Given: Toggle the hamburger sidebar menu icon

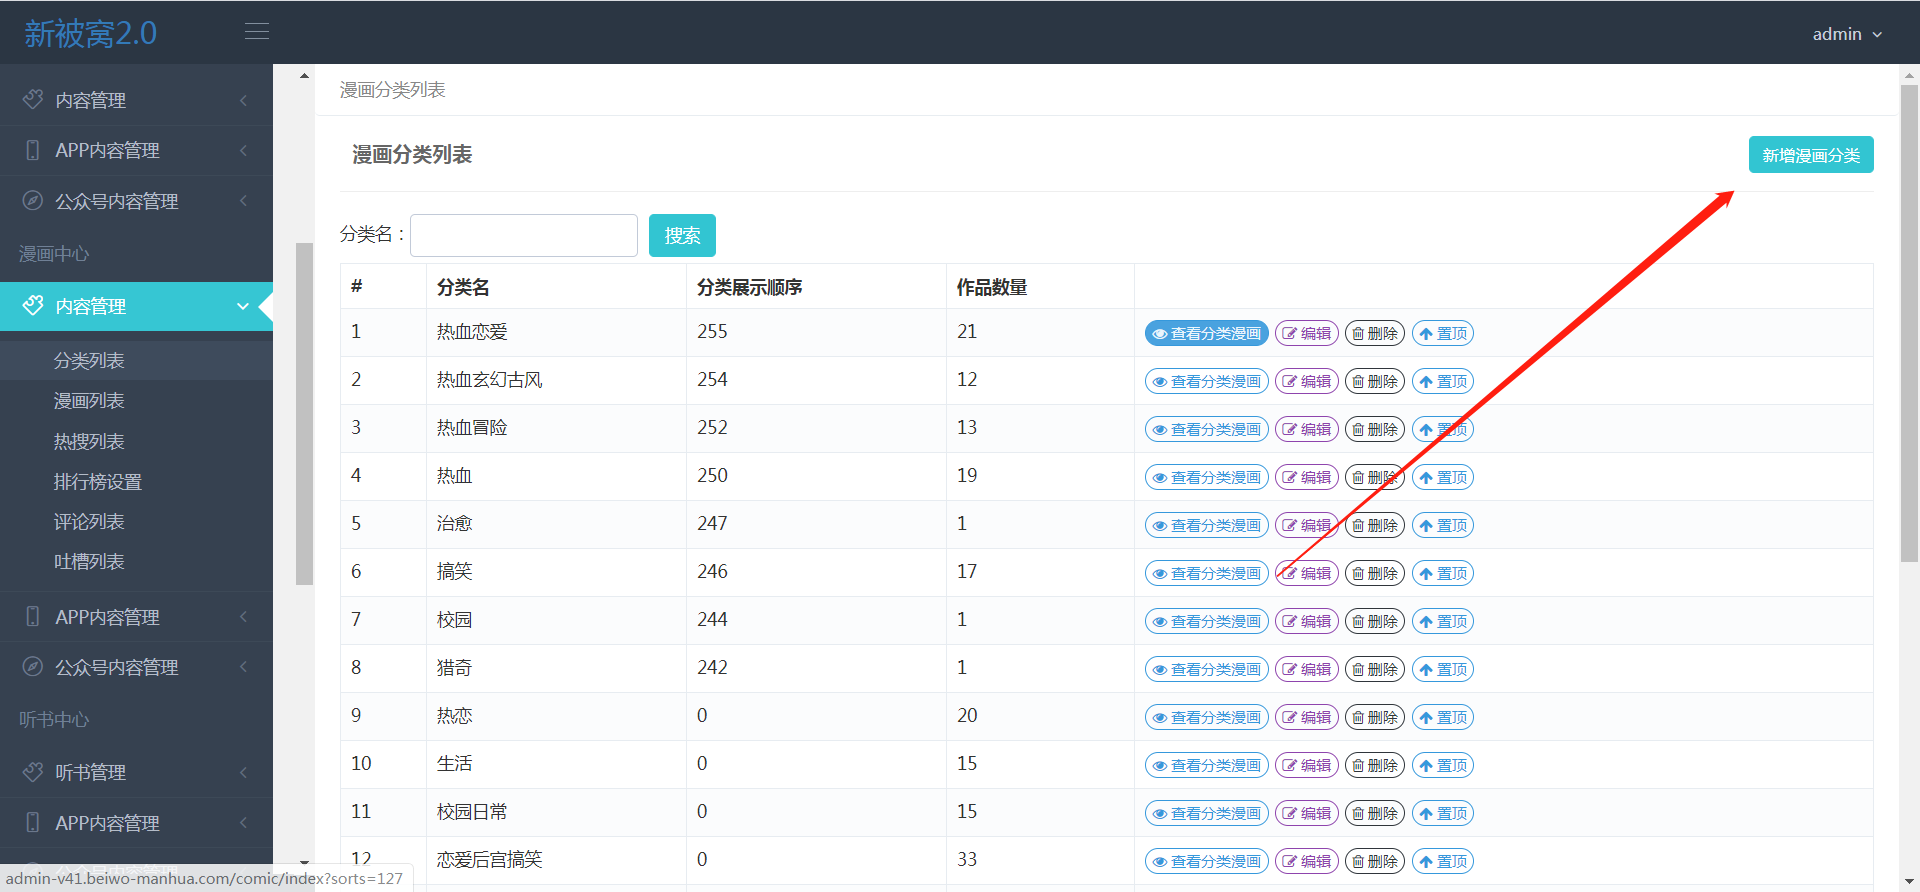Looking at the screenshot, I should (257, 32).
